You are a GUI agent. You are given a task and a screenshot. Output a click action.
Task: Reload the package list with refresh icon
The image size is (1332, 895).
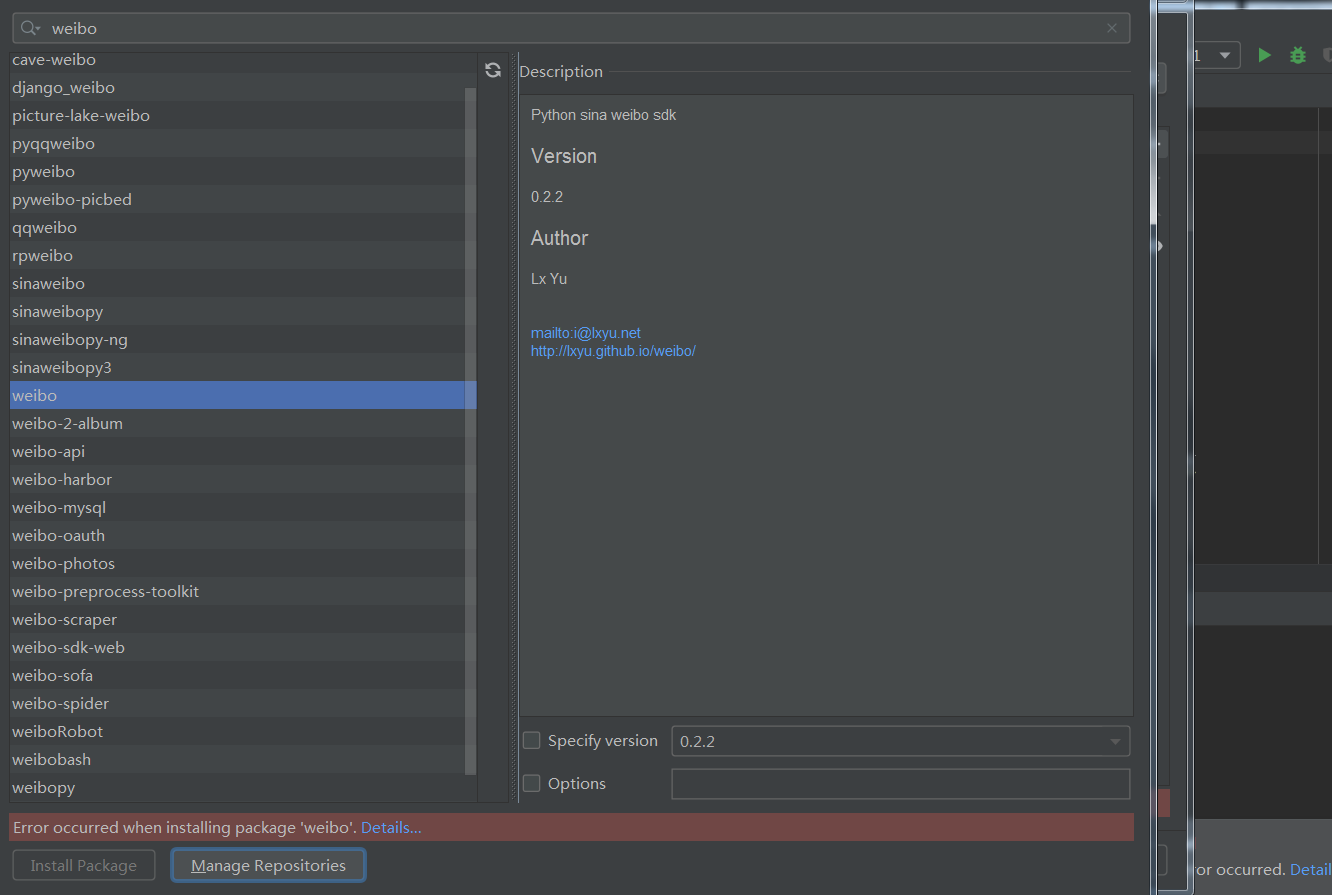[x=492, y=70]
